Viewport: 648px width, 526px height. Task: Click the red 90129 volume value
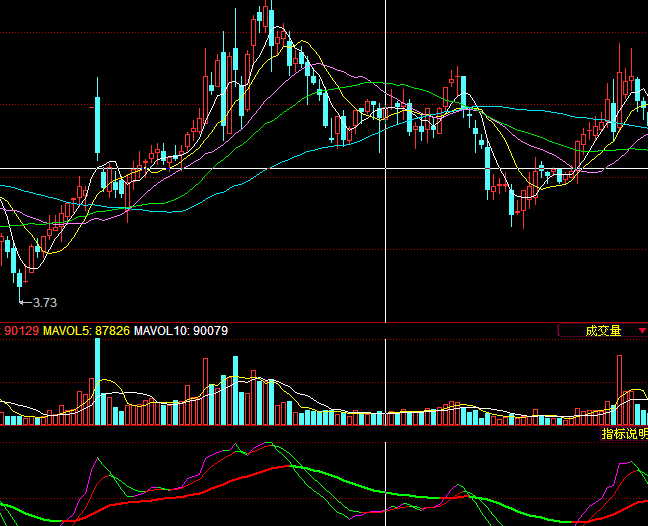pos(21,331)
